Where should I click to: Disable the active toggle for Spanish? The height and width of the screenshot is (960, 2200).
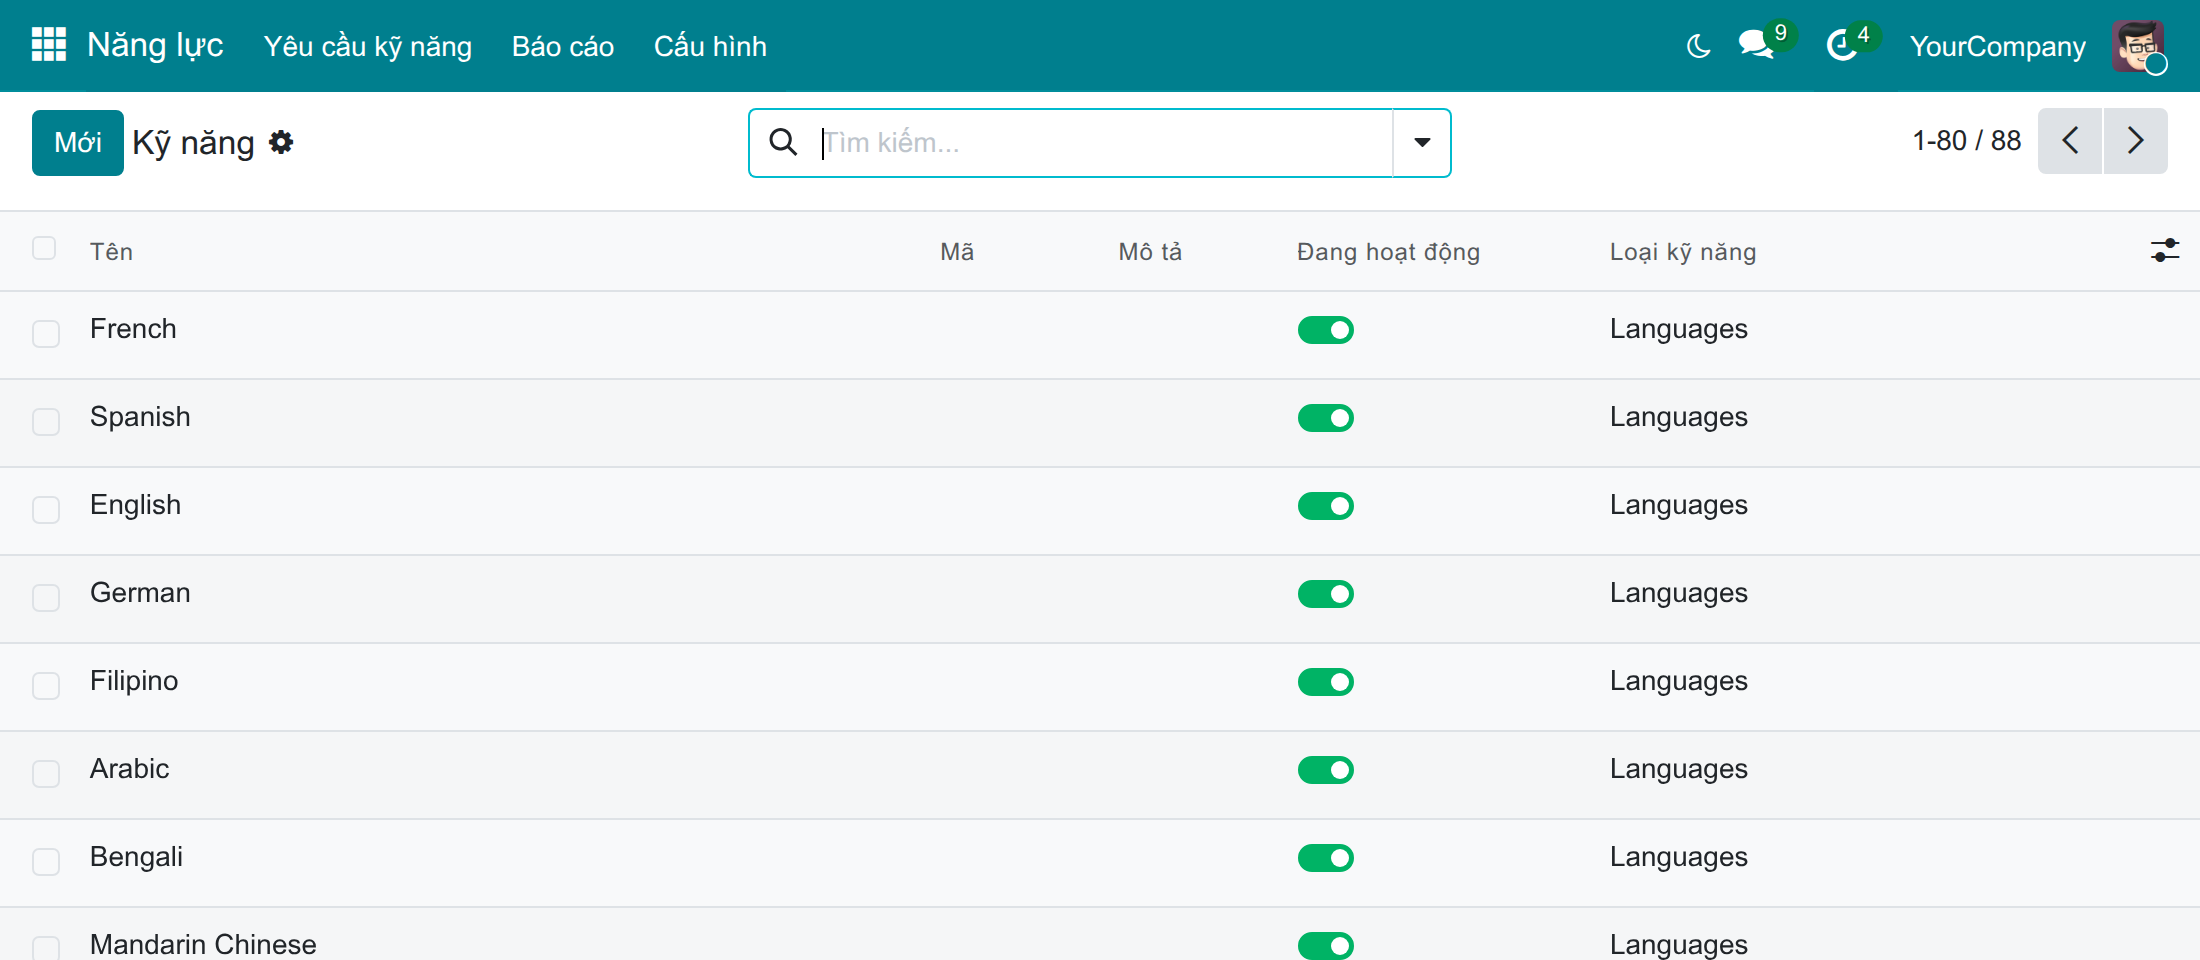pyautogui.click(x=1326, y=418)
